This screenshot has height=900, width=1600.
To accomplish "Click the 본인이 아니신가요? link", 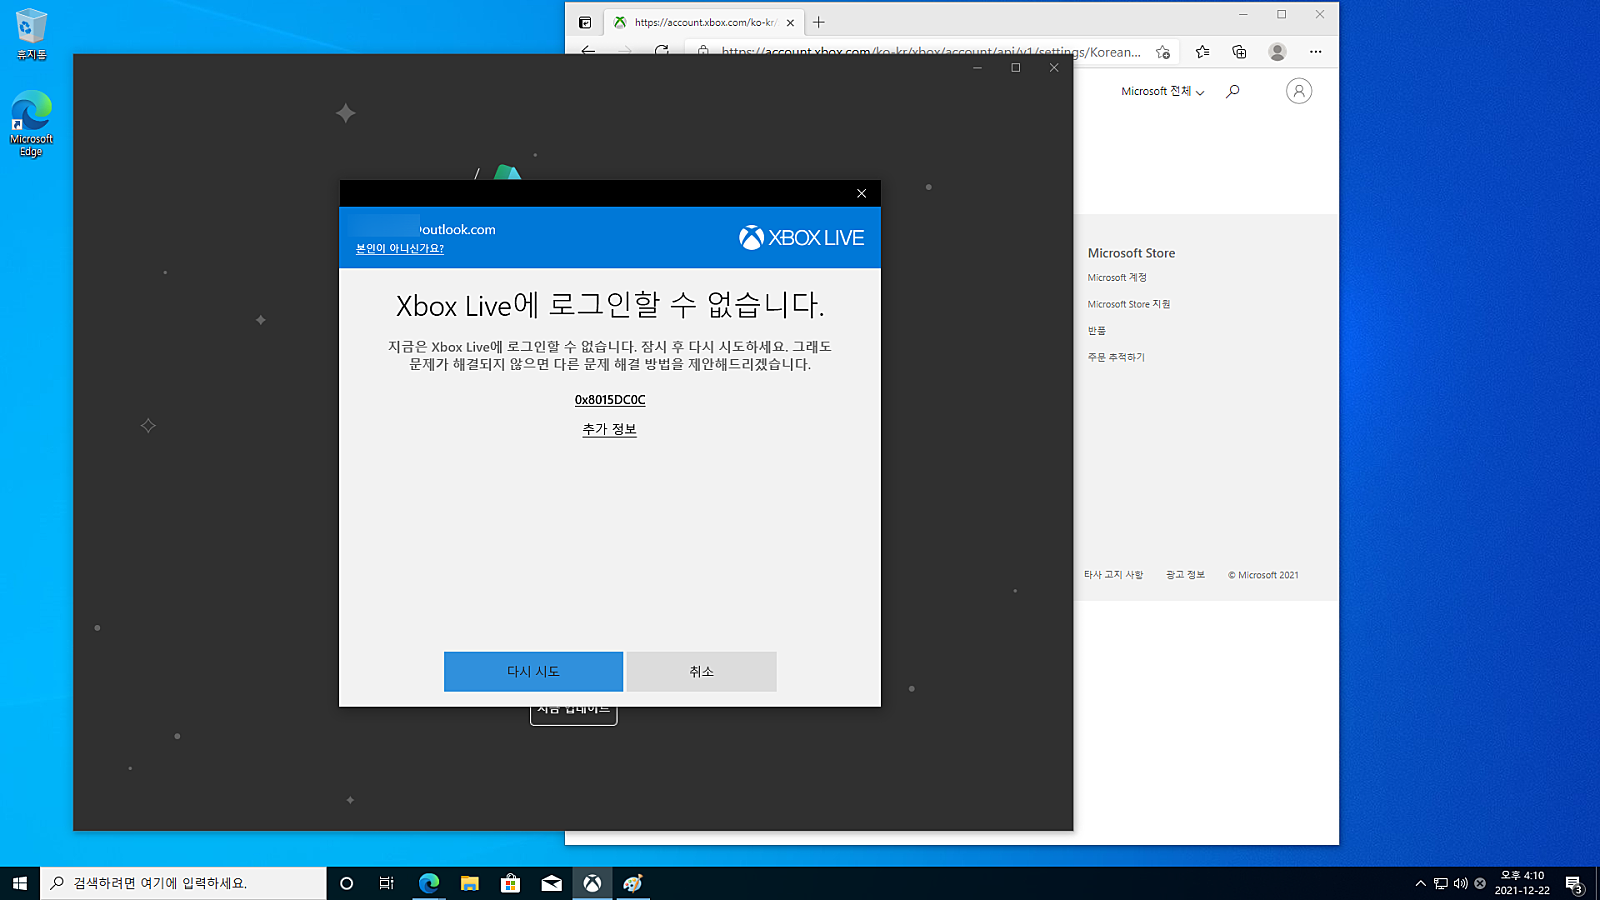I will [400, 249].
